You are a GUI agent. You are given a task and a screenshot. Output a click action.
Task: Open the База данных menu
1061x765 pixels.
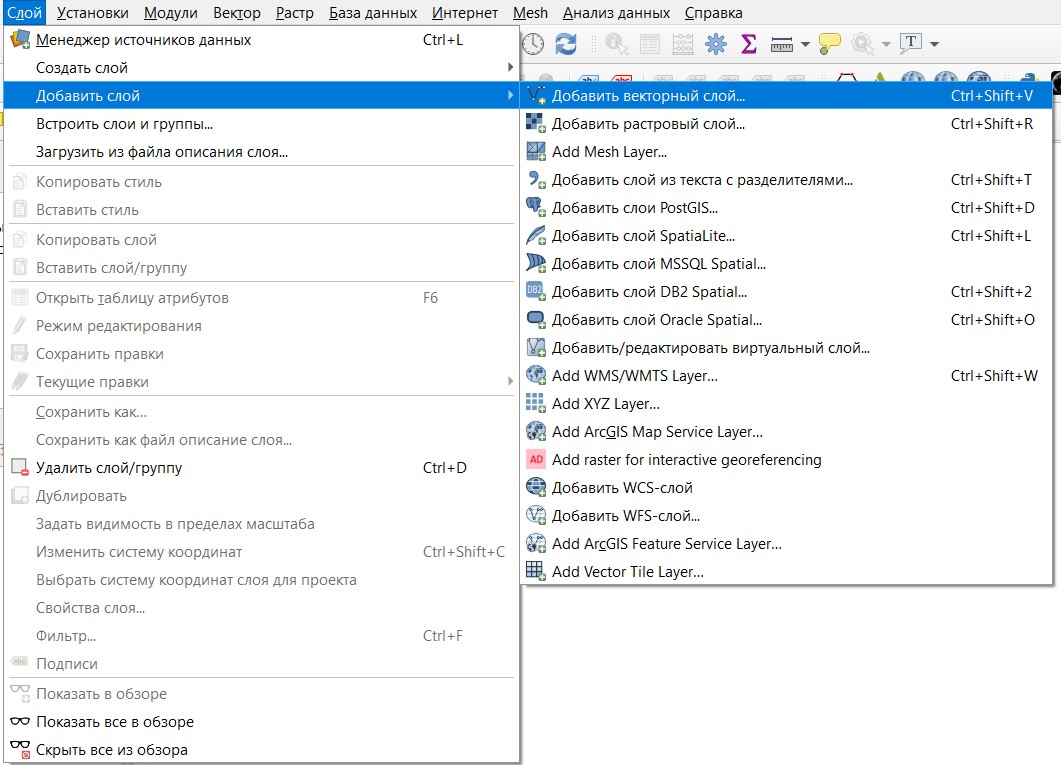pyautogui.click(x=373, y=13)
